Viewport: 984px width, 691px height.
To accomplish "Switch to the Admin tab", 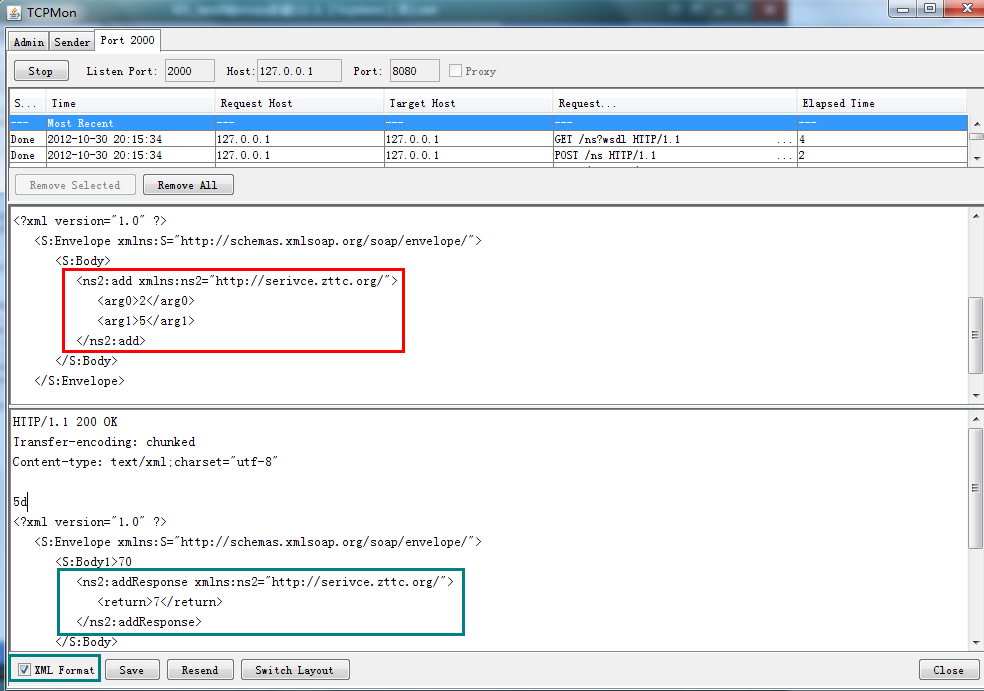I will [27, 41].
